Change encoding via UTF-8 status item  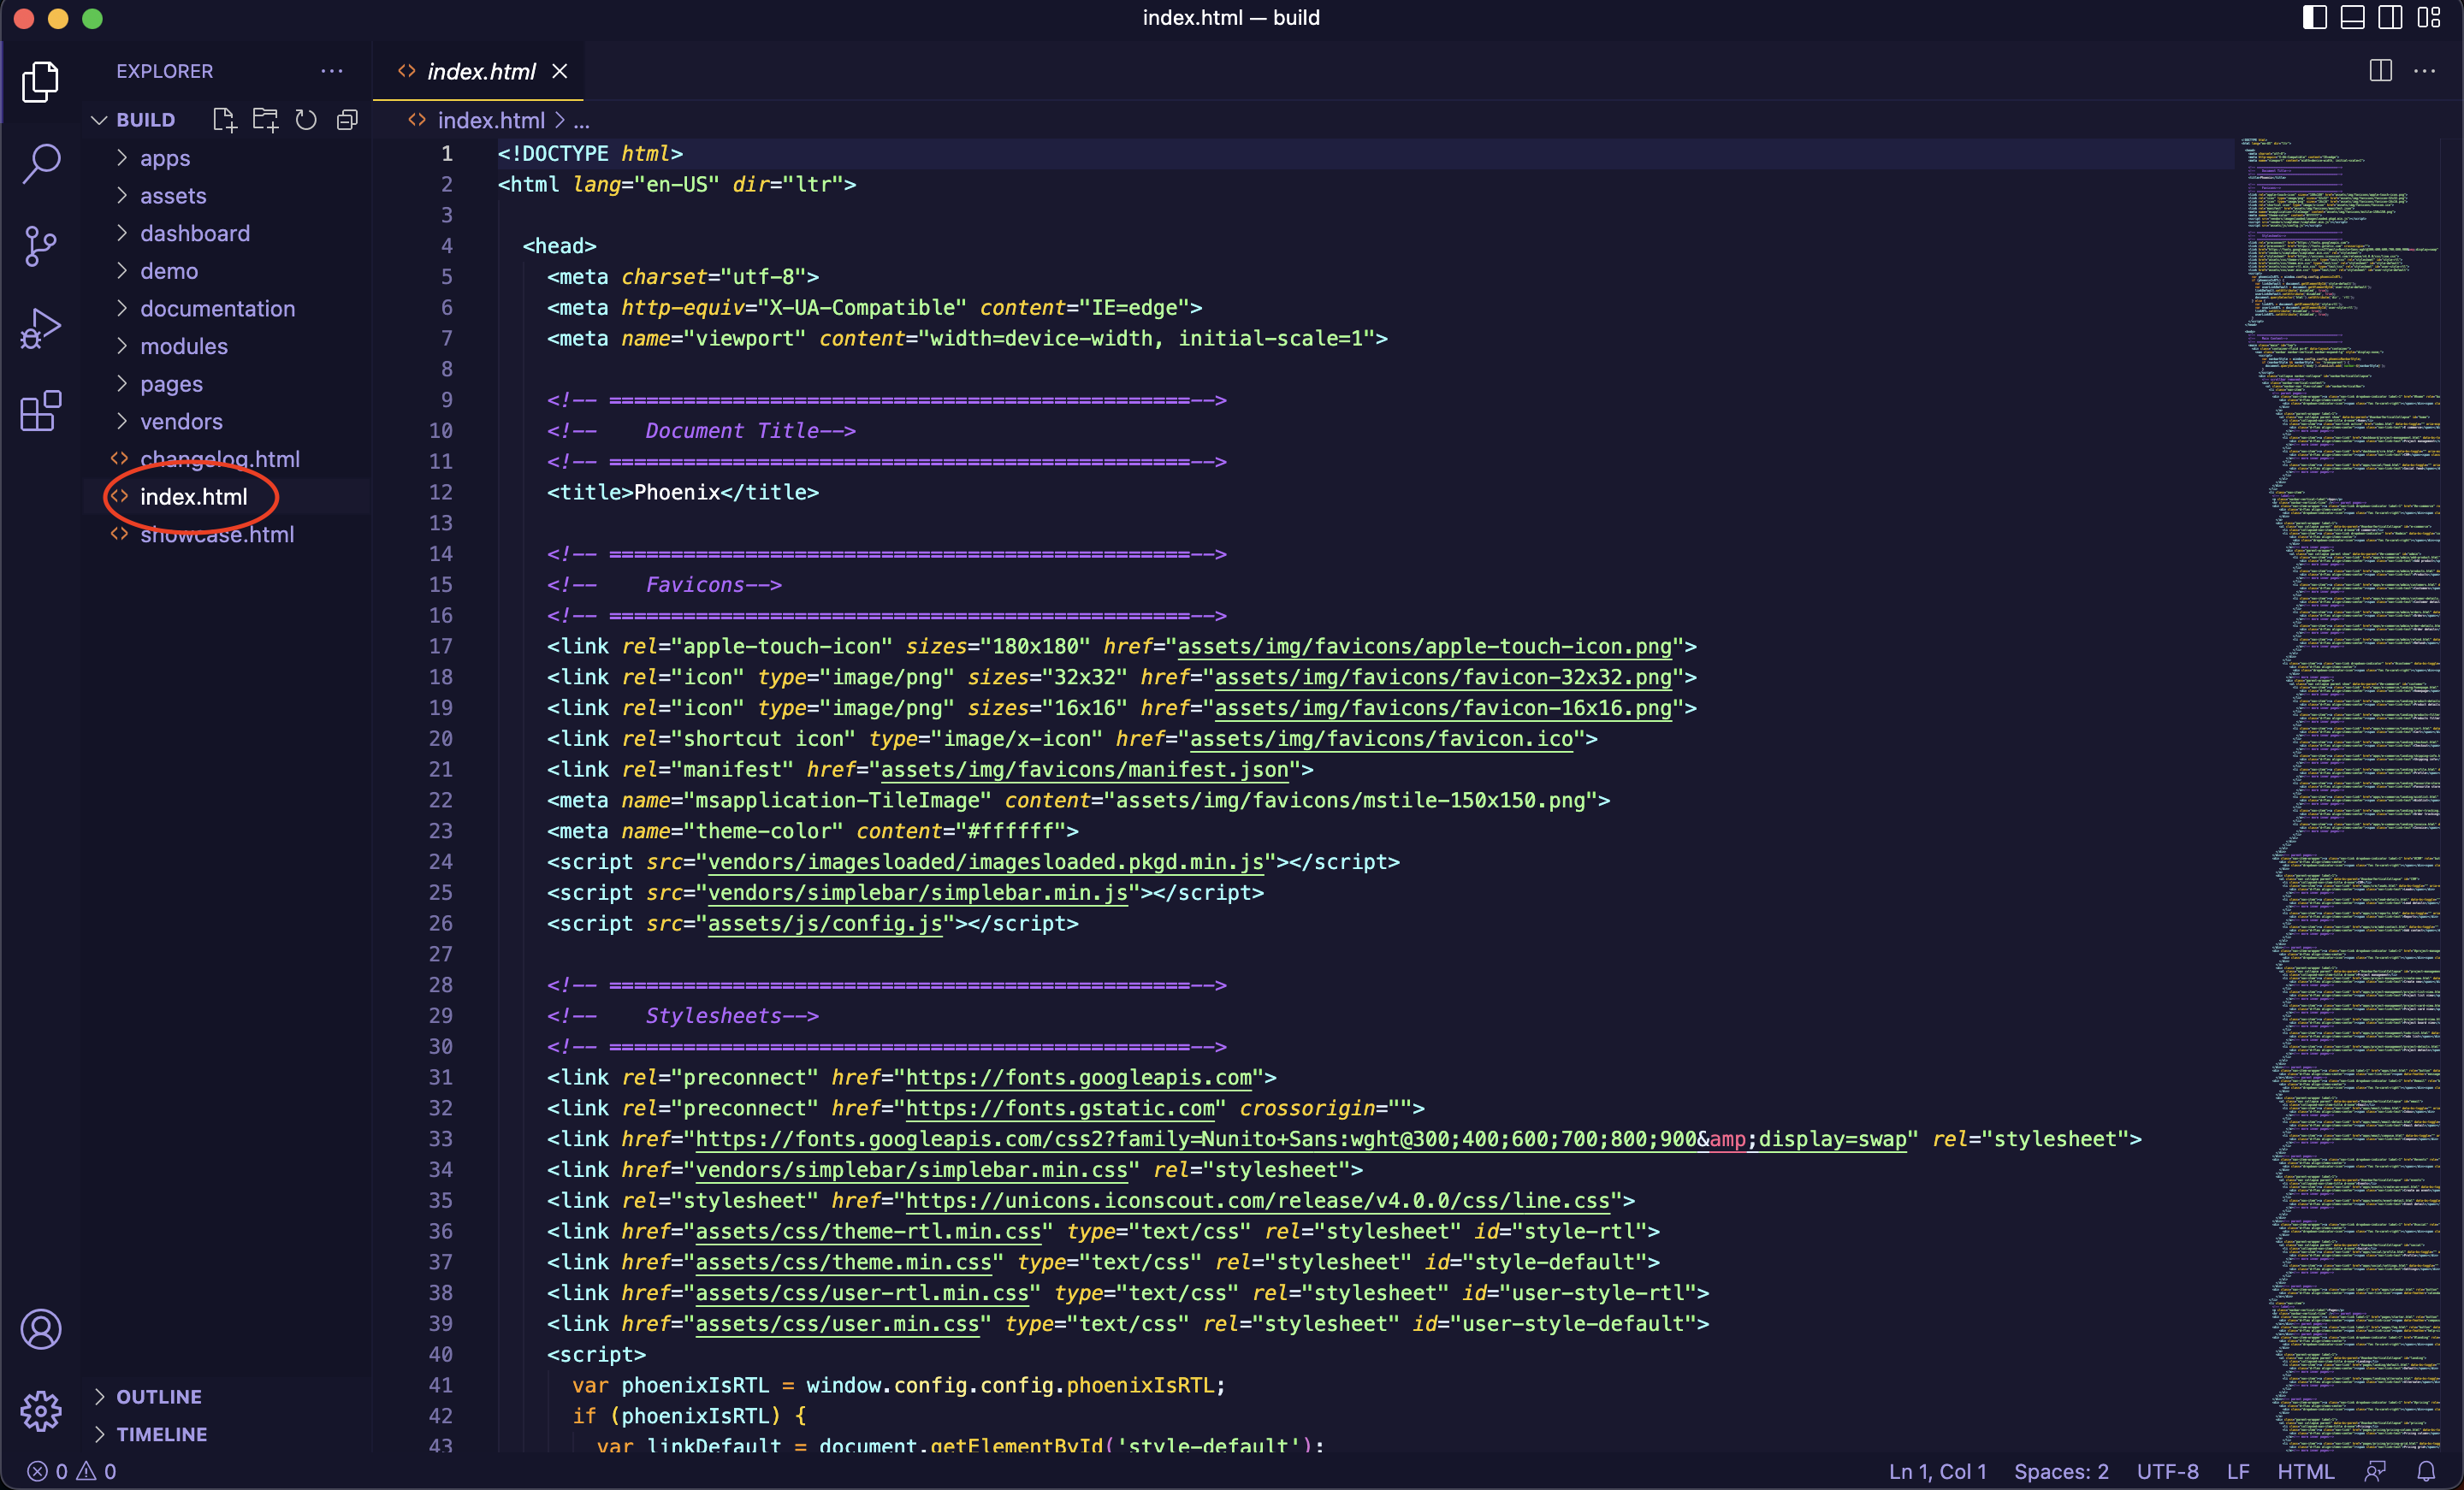(x=2167, y=1471)
